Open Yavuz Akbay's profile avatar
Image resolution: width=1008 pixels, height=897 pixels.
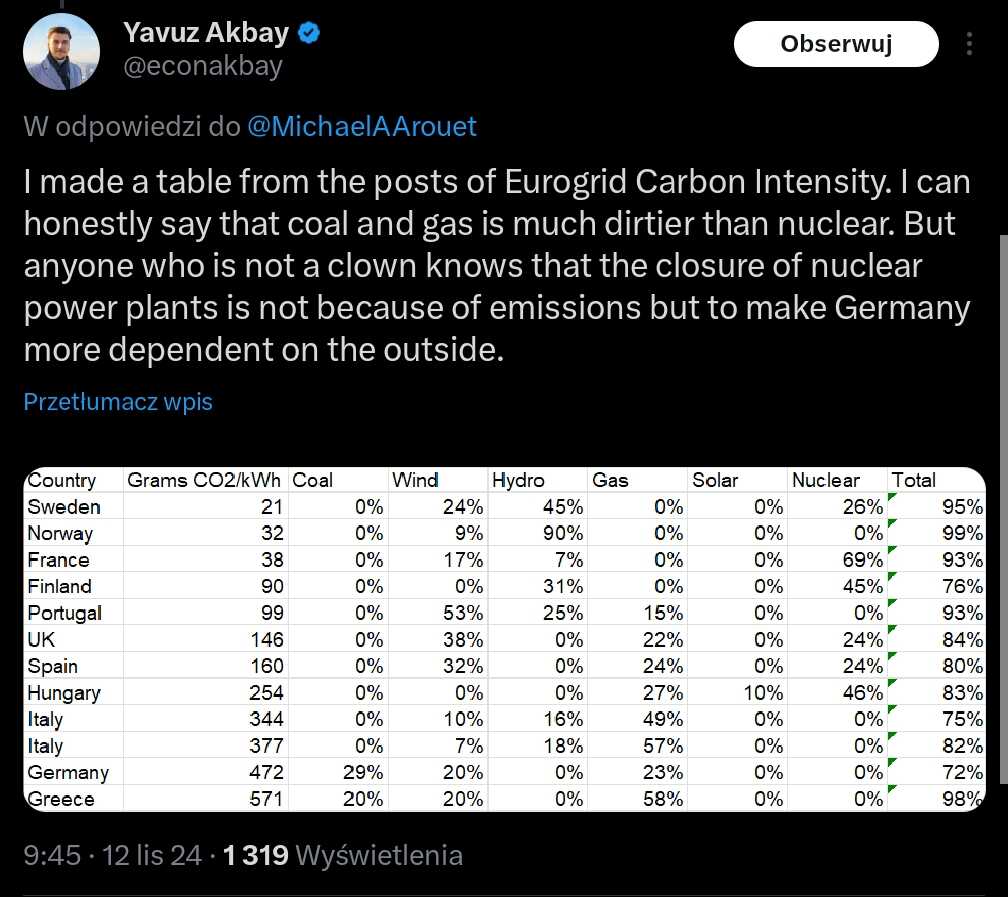coord(61,51)
